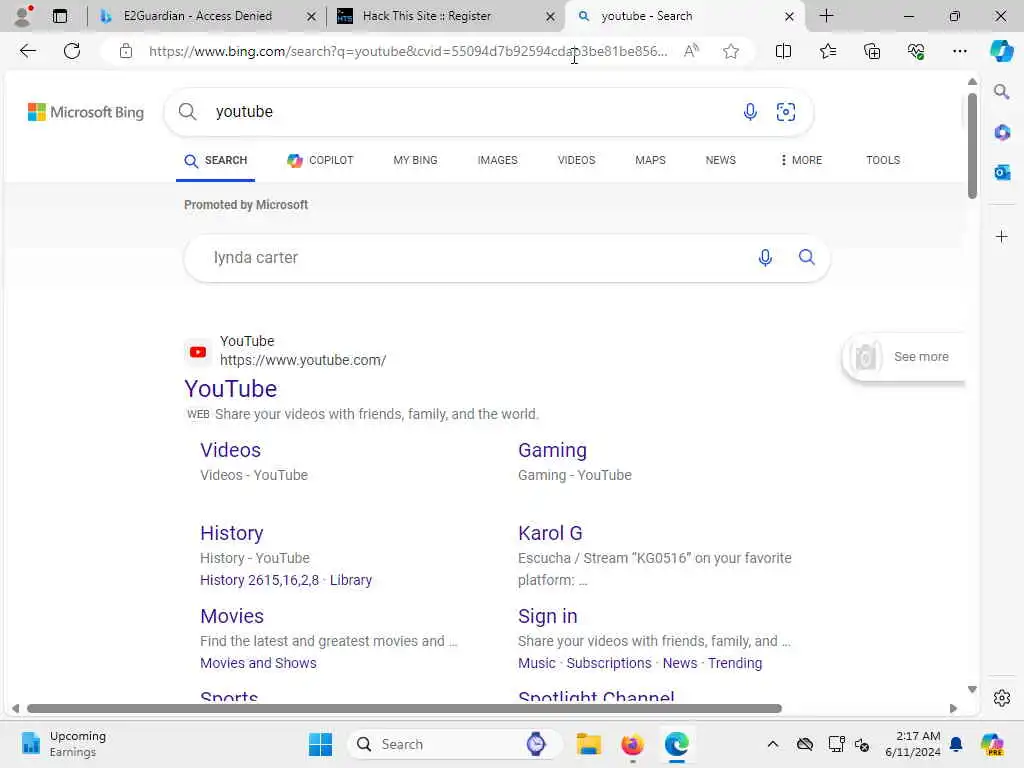
Task: Open Outlook sidebar icon
Action: (1002, 172)
